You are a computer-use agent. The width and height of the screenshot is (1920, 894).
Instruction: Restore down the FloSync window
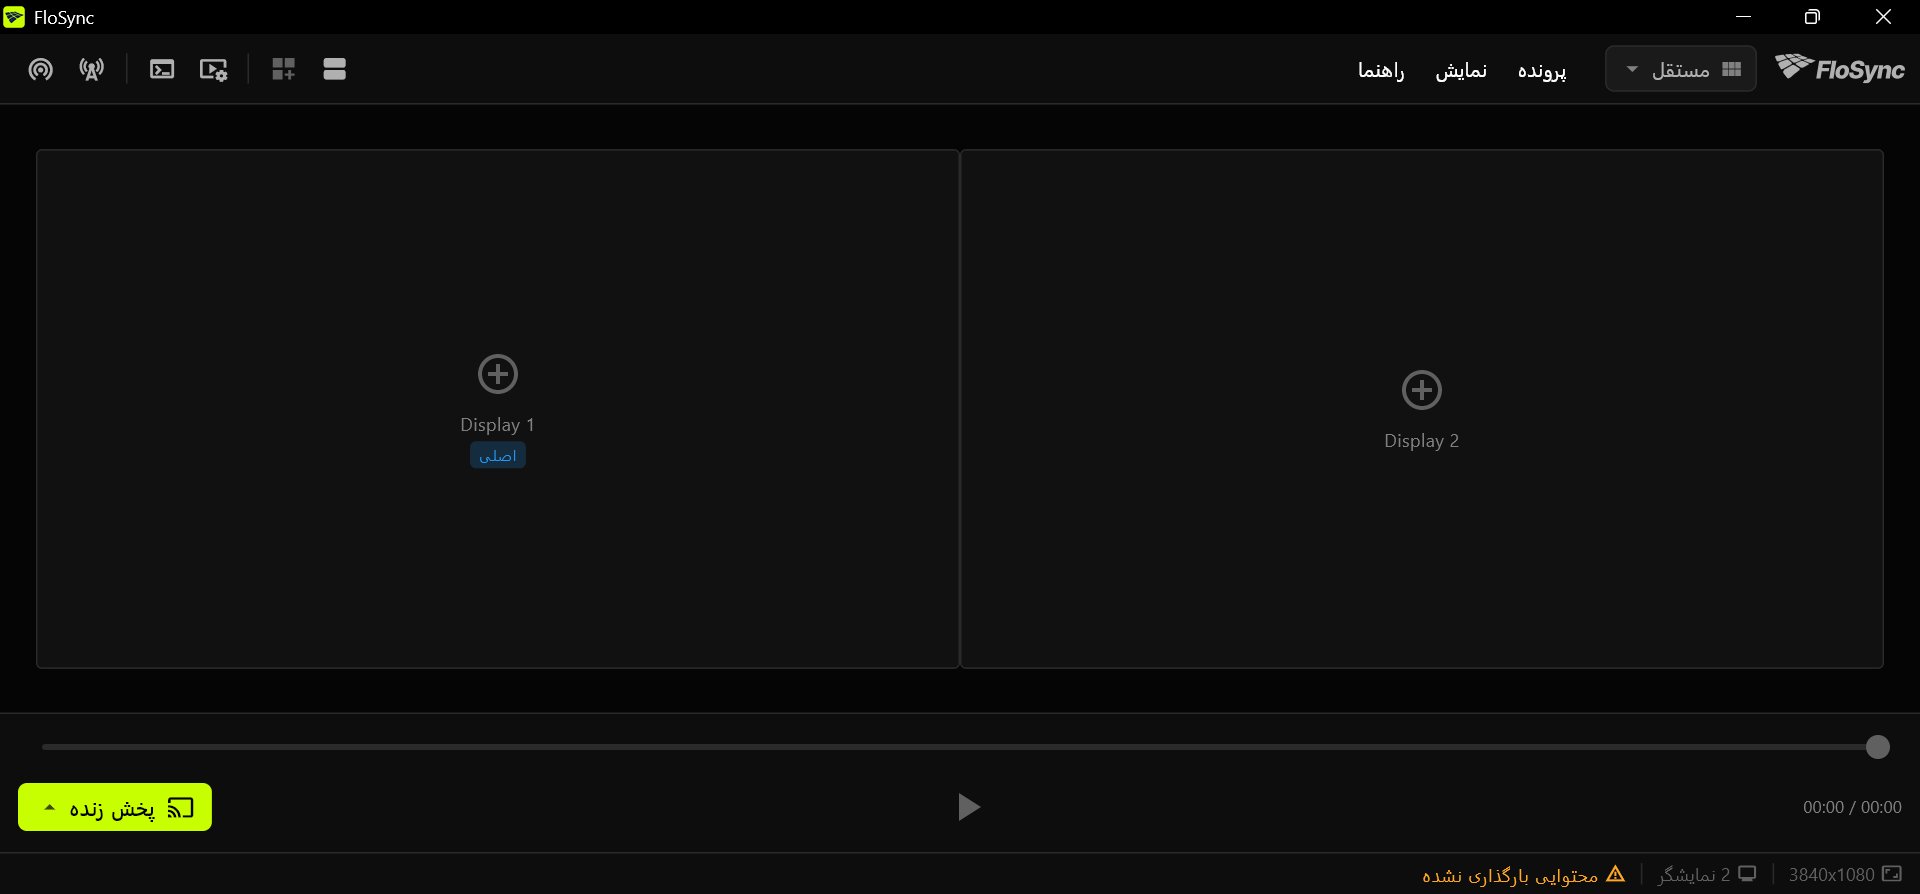coord(1812,17)
